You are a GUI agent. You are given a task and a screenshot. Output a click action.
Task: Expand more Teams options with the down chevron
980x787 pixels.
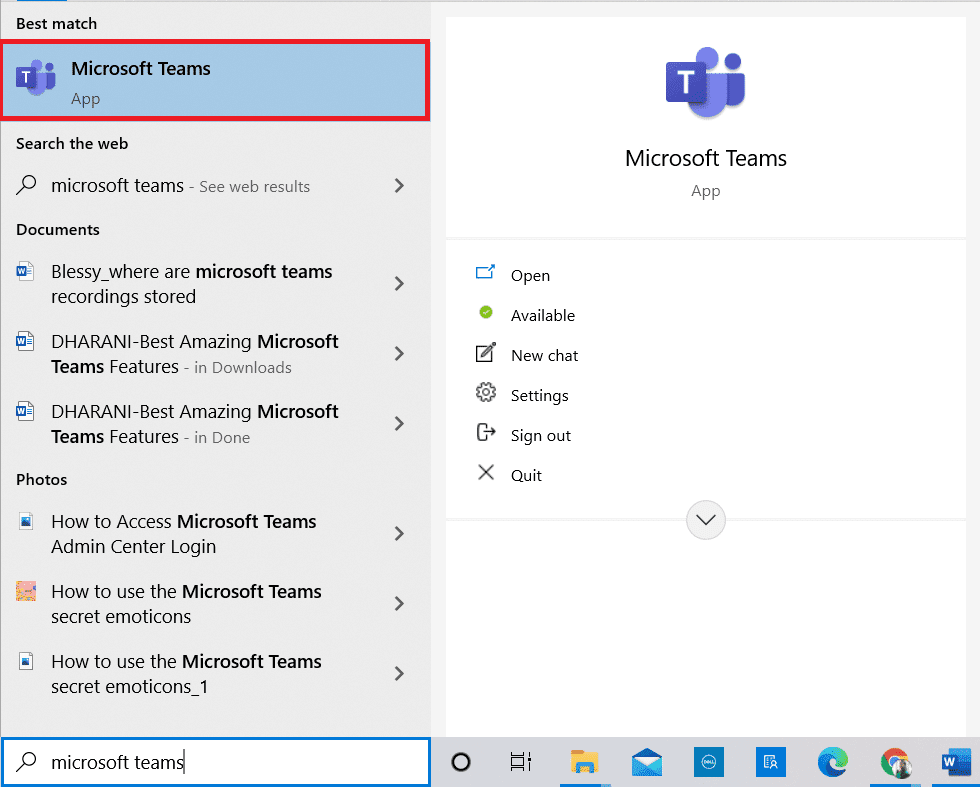(x=705, y=520)
